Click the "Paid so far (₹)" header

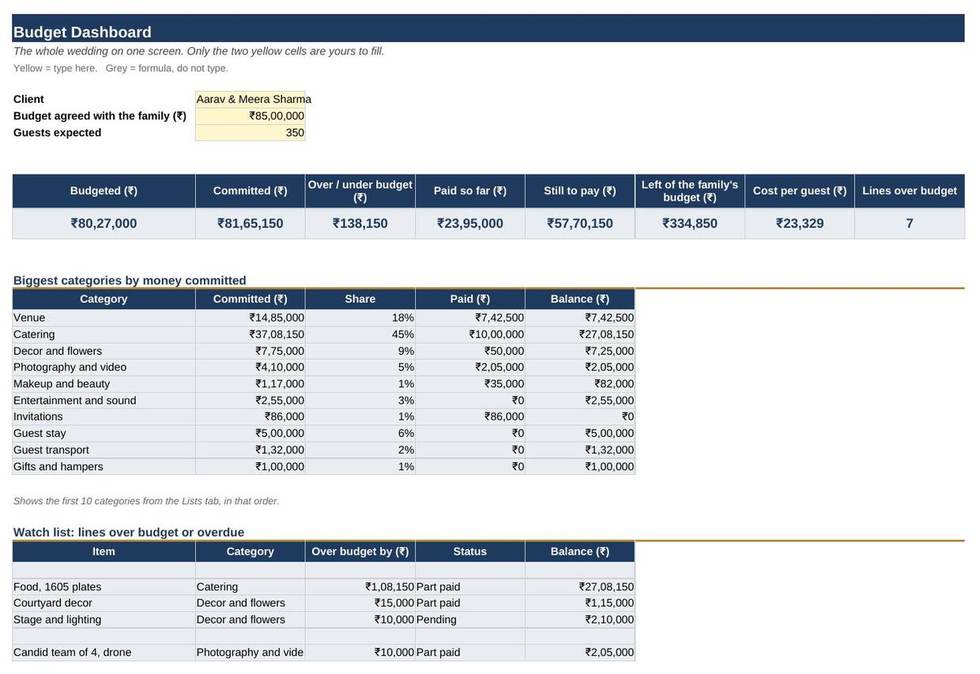(x=470, y=191)
